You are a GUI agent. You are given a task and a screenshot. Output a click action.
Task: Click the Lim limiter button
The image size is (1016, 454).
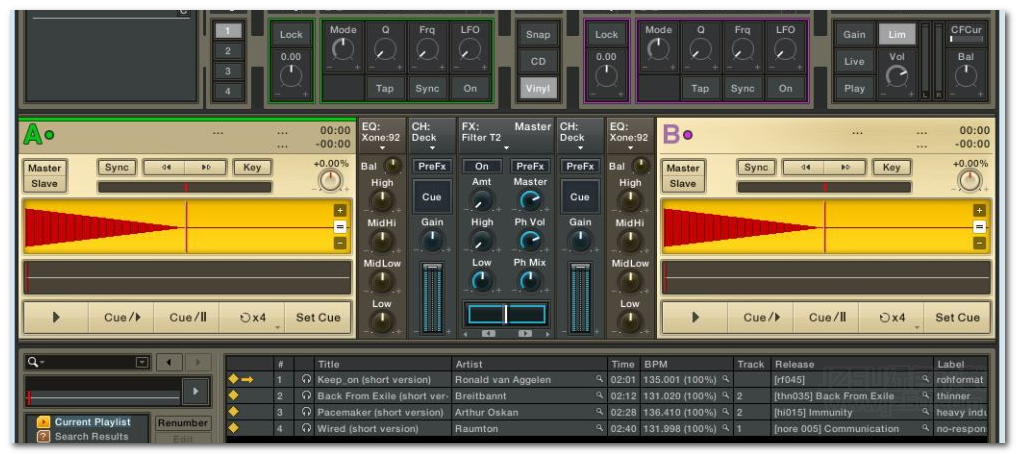click(897, 34)
